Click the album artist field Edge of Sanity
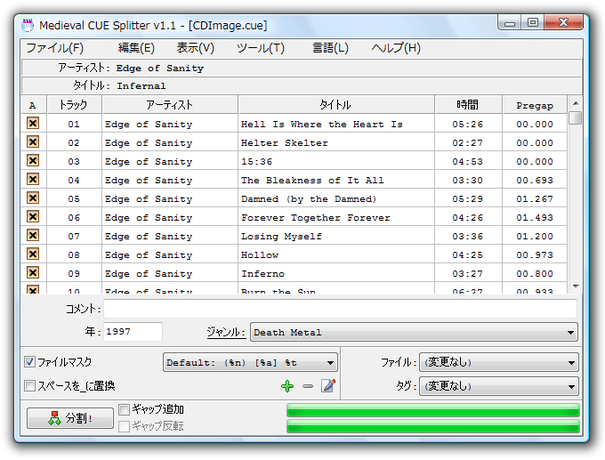This screenshot has width=605, height=460. pyautogui.click(x=302, y=68)
